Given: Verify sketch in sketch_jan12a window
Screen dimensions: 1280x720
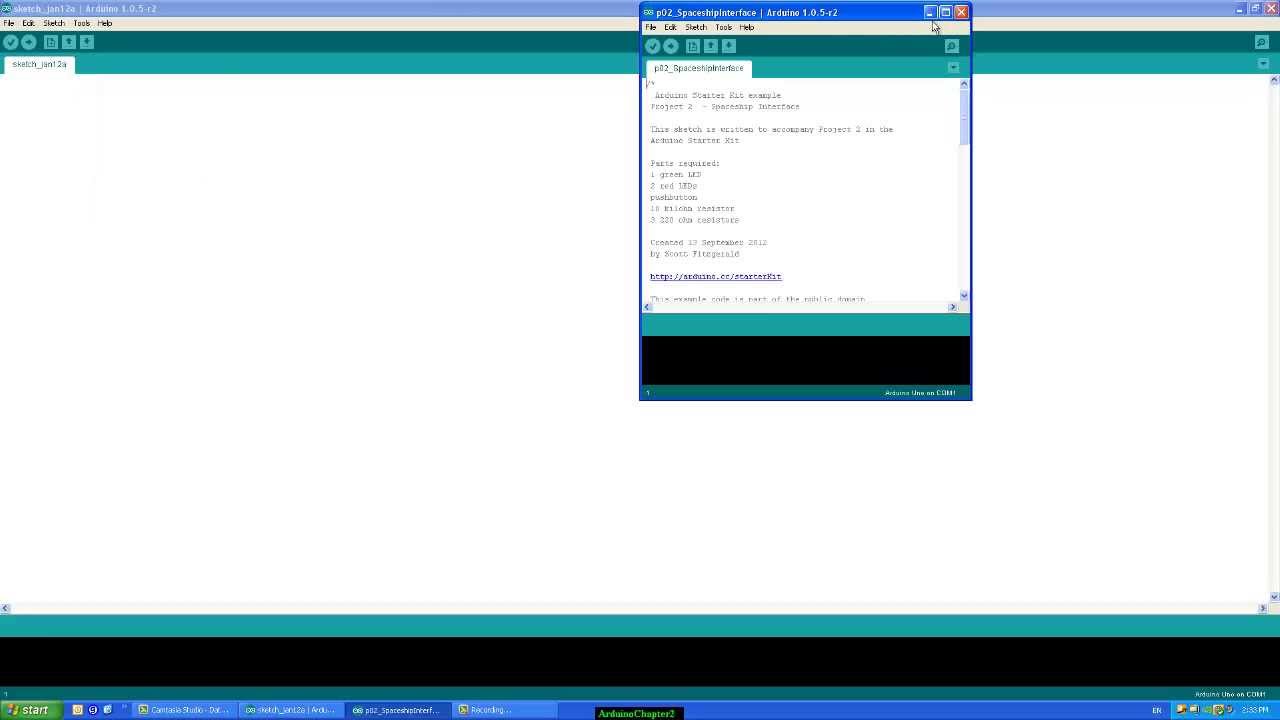Looking at the screenshot, I should coord(10,42).
